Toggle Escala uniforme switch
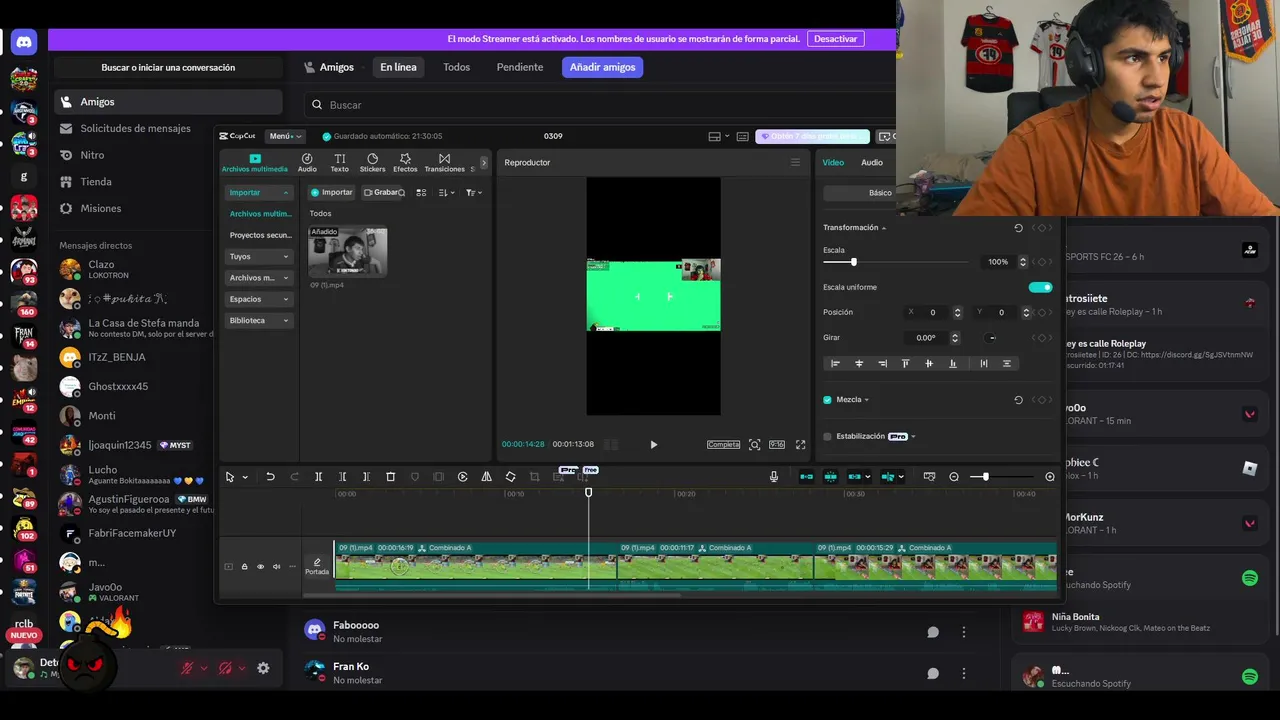Viewport: 1280px width, 720px height. coord(1040,287)
